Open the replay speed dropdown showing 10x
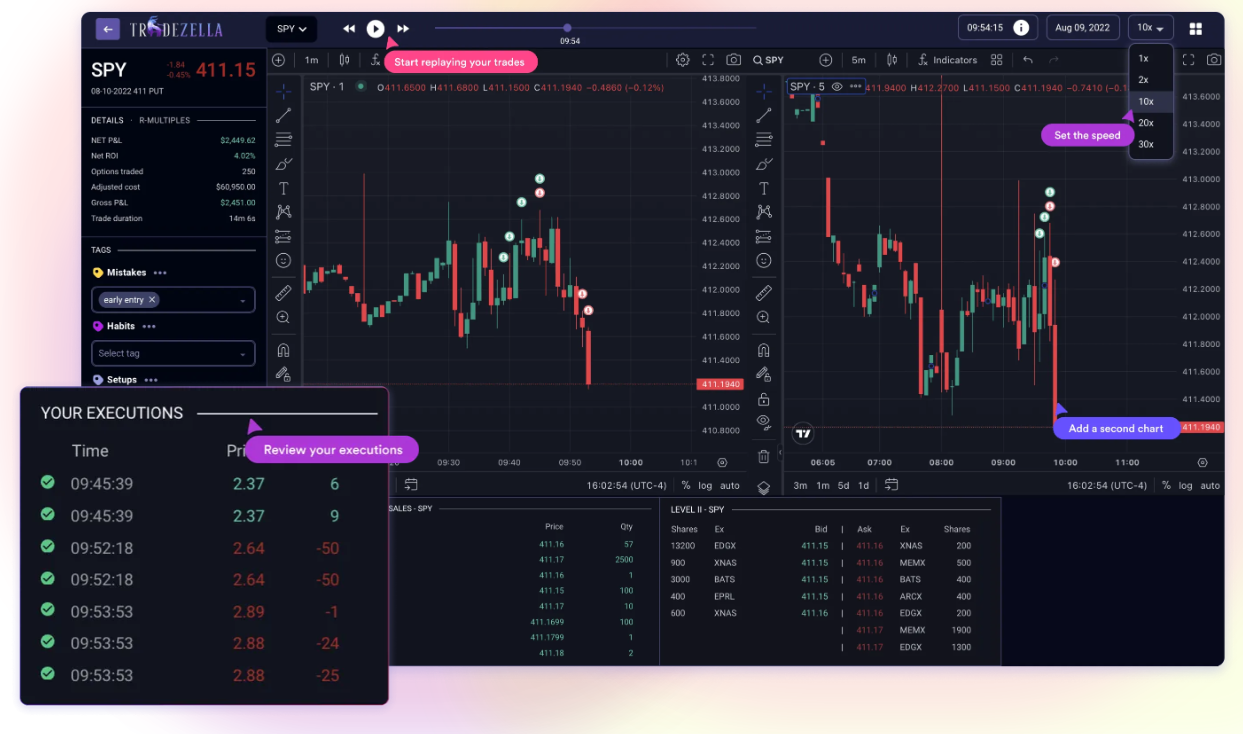Viewport: 1243px width, 734px height. (x=1151, y=27)
